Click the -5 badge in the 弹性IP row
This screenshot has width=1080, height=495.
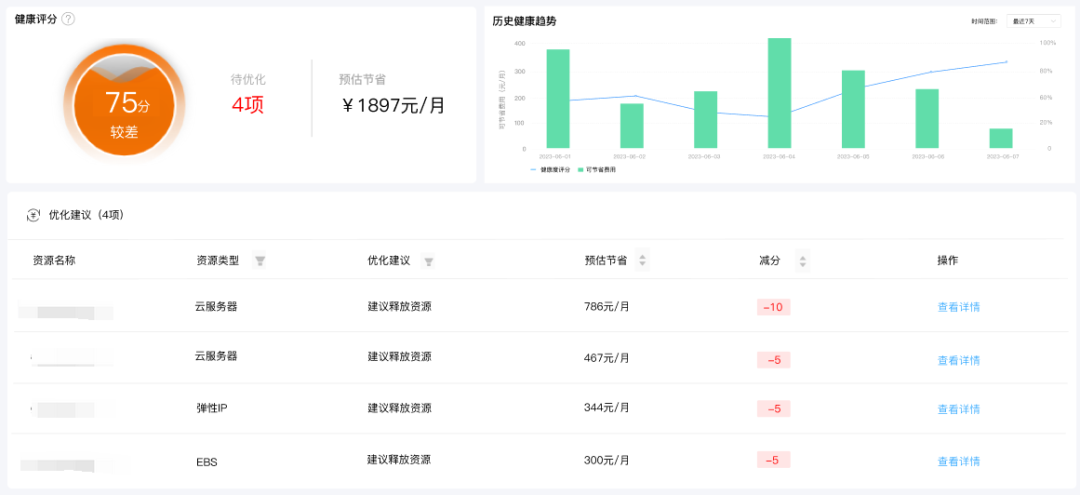pos(773,409)
